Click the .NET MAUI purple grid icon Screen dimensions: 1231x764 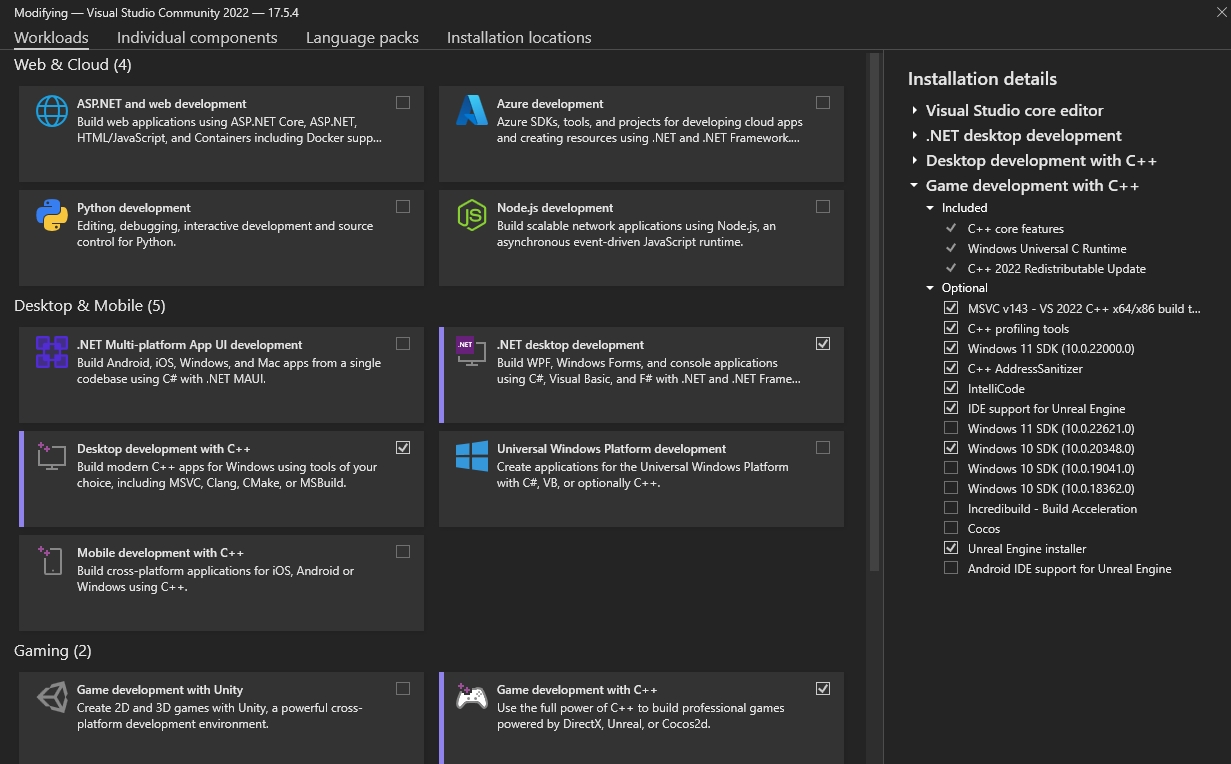[x=52, y=352]
